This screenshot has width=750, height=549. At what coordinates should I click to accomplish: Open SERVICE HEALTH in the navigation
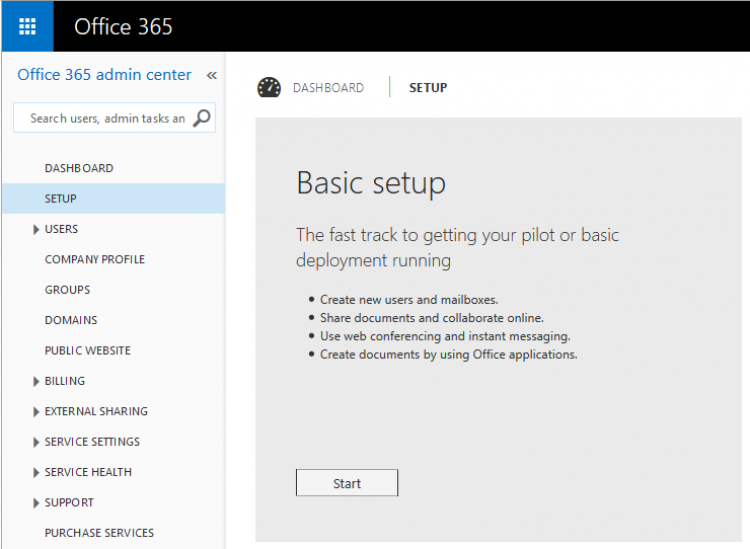[88, 472]
